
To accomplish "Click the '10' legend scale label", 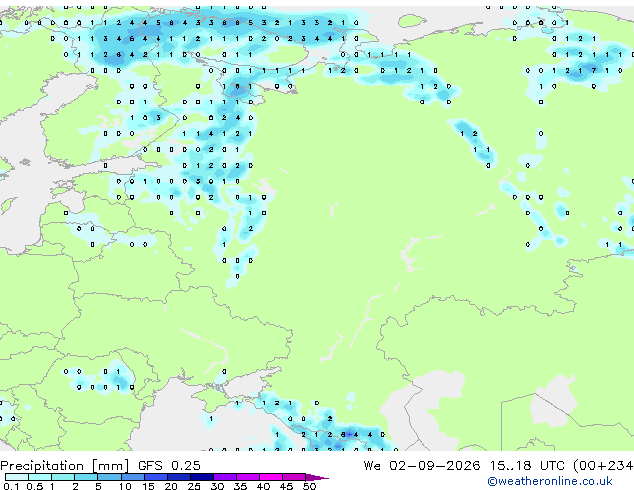I will [x=125, y=486].
